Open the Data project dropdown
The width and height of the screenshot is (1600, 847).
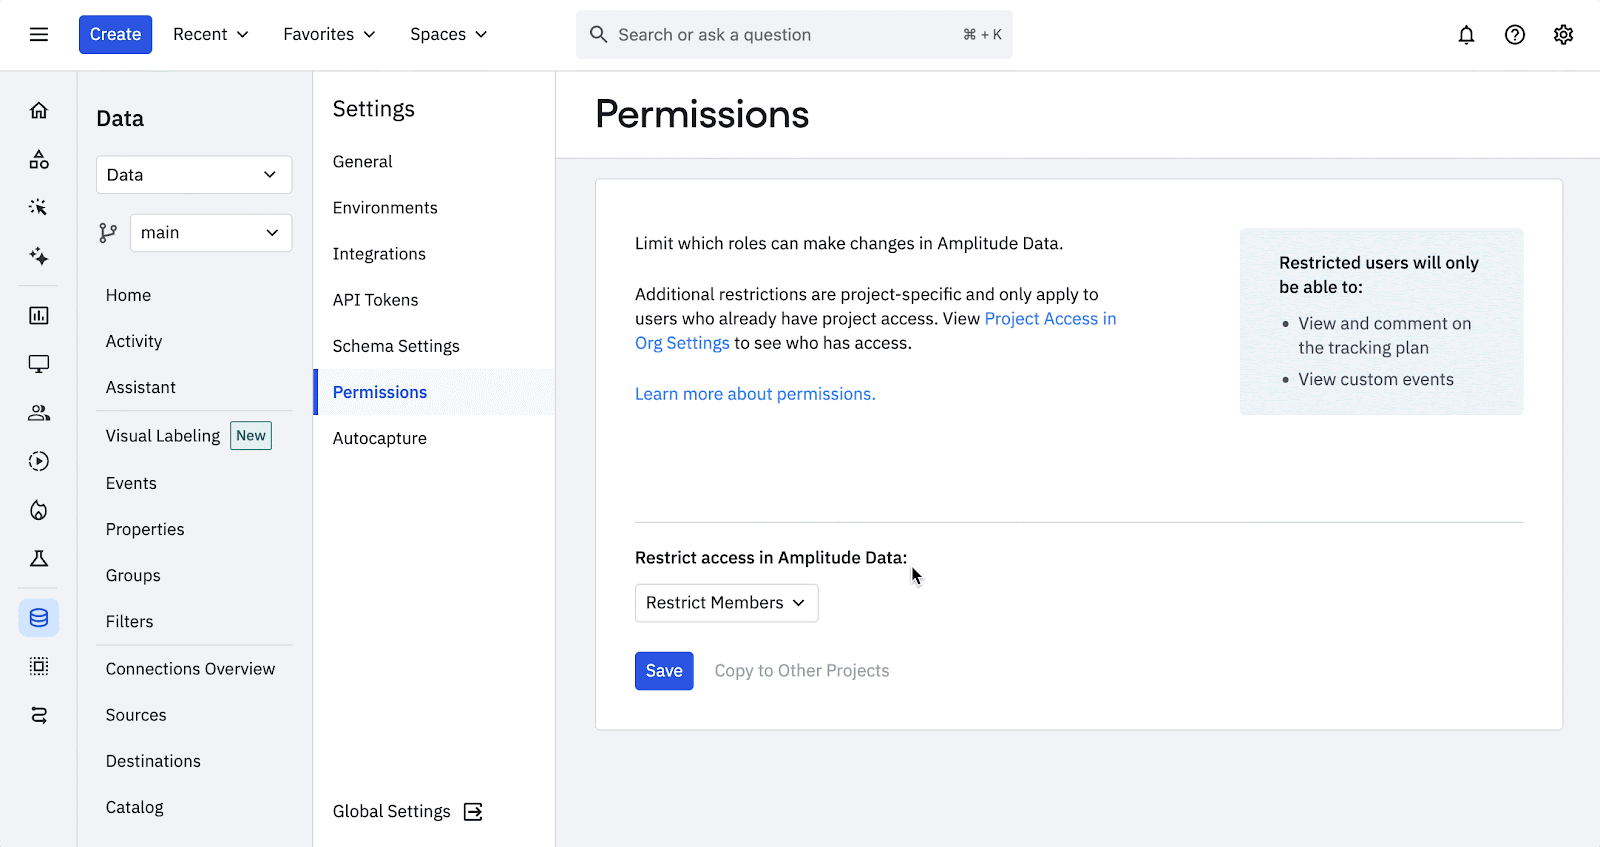194,175
